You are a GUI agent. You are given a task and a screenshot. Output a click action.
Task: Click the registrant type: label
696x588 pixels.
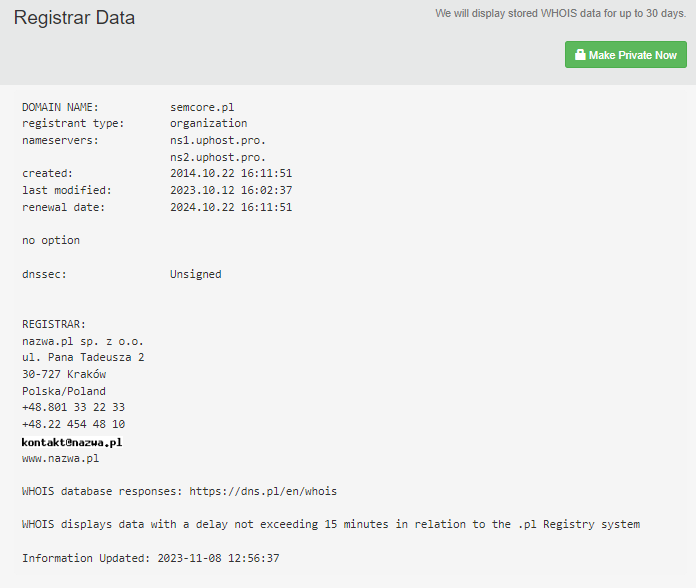pos(73,123)
